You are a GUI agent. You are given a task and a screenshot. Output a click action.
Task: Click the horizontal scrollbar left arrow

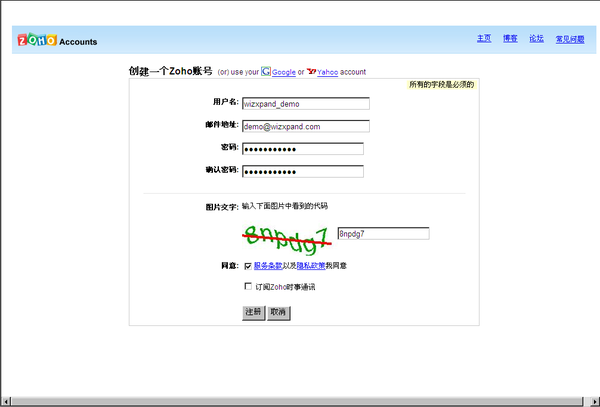(6, 401)
